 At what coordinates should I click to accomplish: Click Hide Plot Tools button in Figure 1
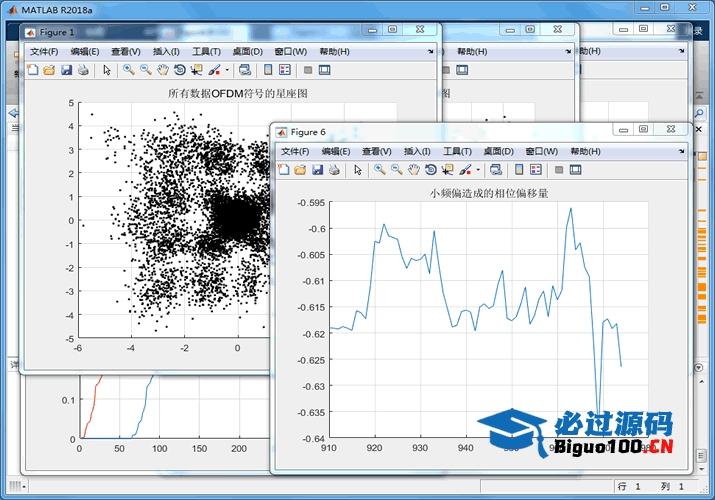(308, 70)
